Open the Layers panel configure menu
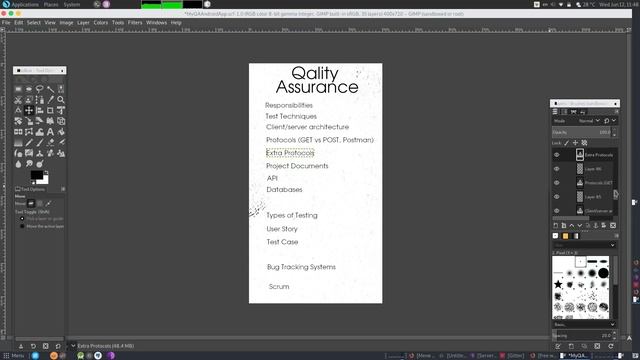The width and height of the screenshot is (640, 360). (616, 111)
